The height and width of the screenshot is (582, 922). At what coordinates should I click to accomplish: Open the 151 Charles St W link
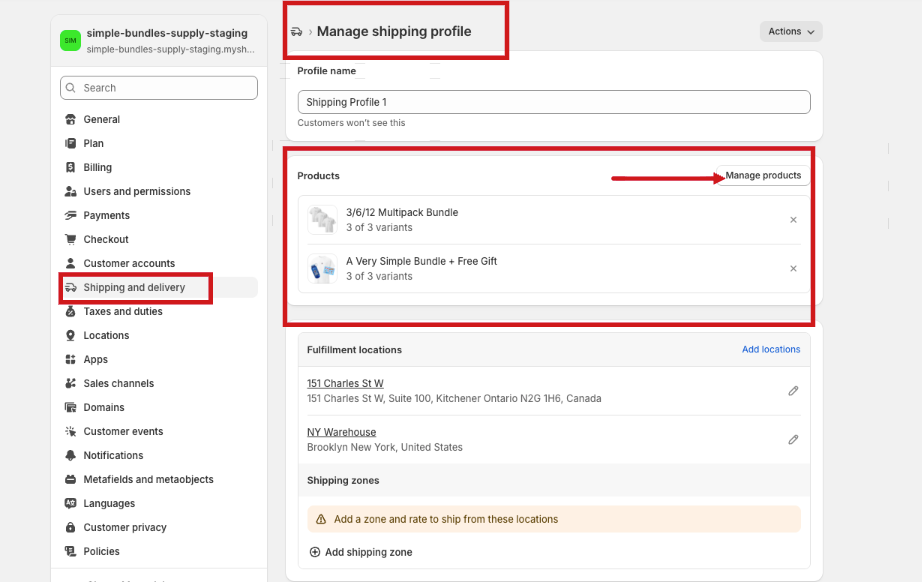coord(345,384)
